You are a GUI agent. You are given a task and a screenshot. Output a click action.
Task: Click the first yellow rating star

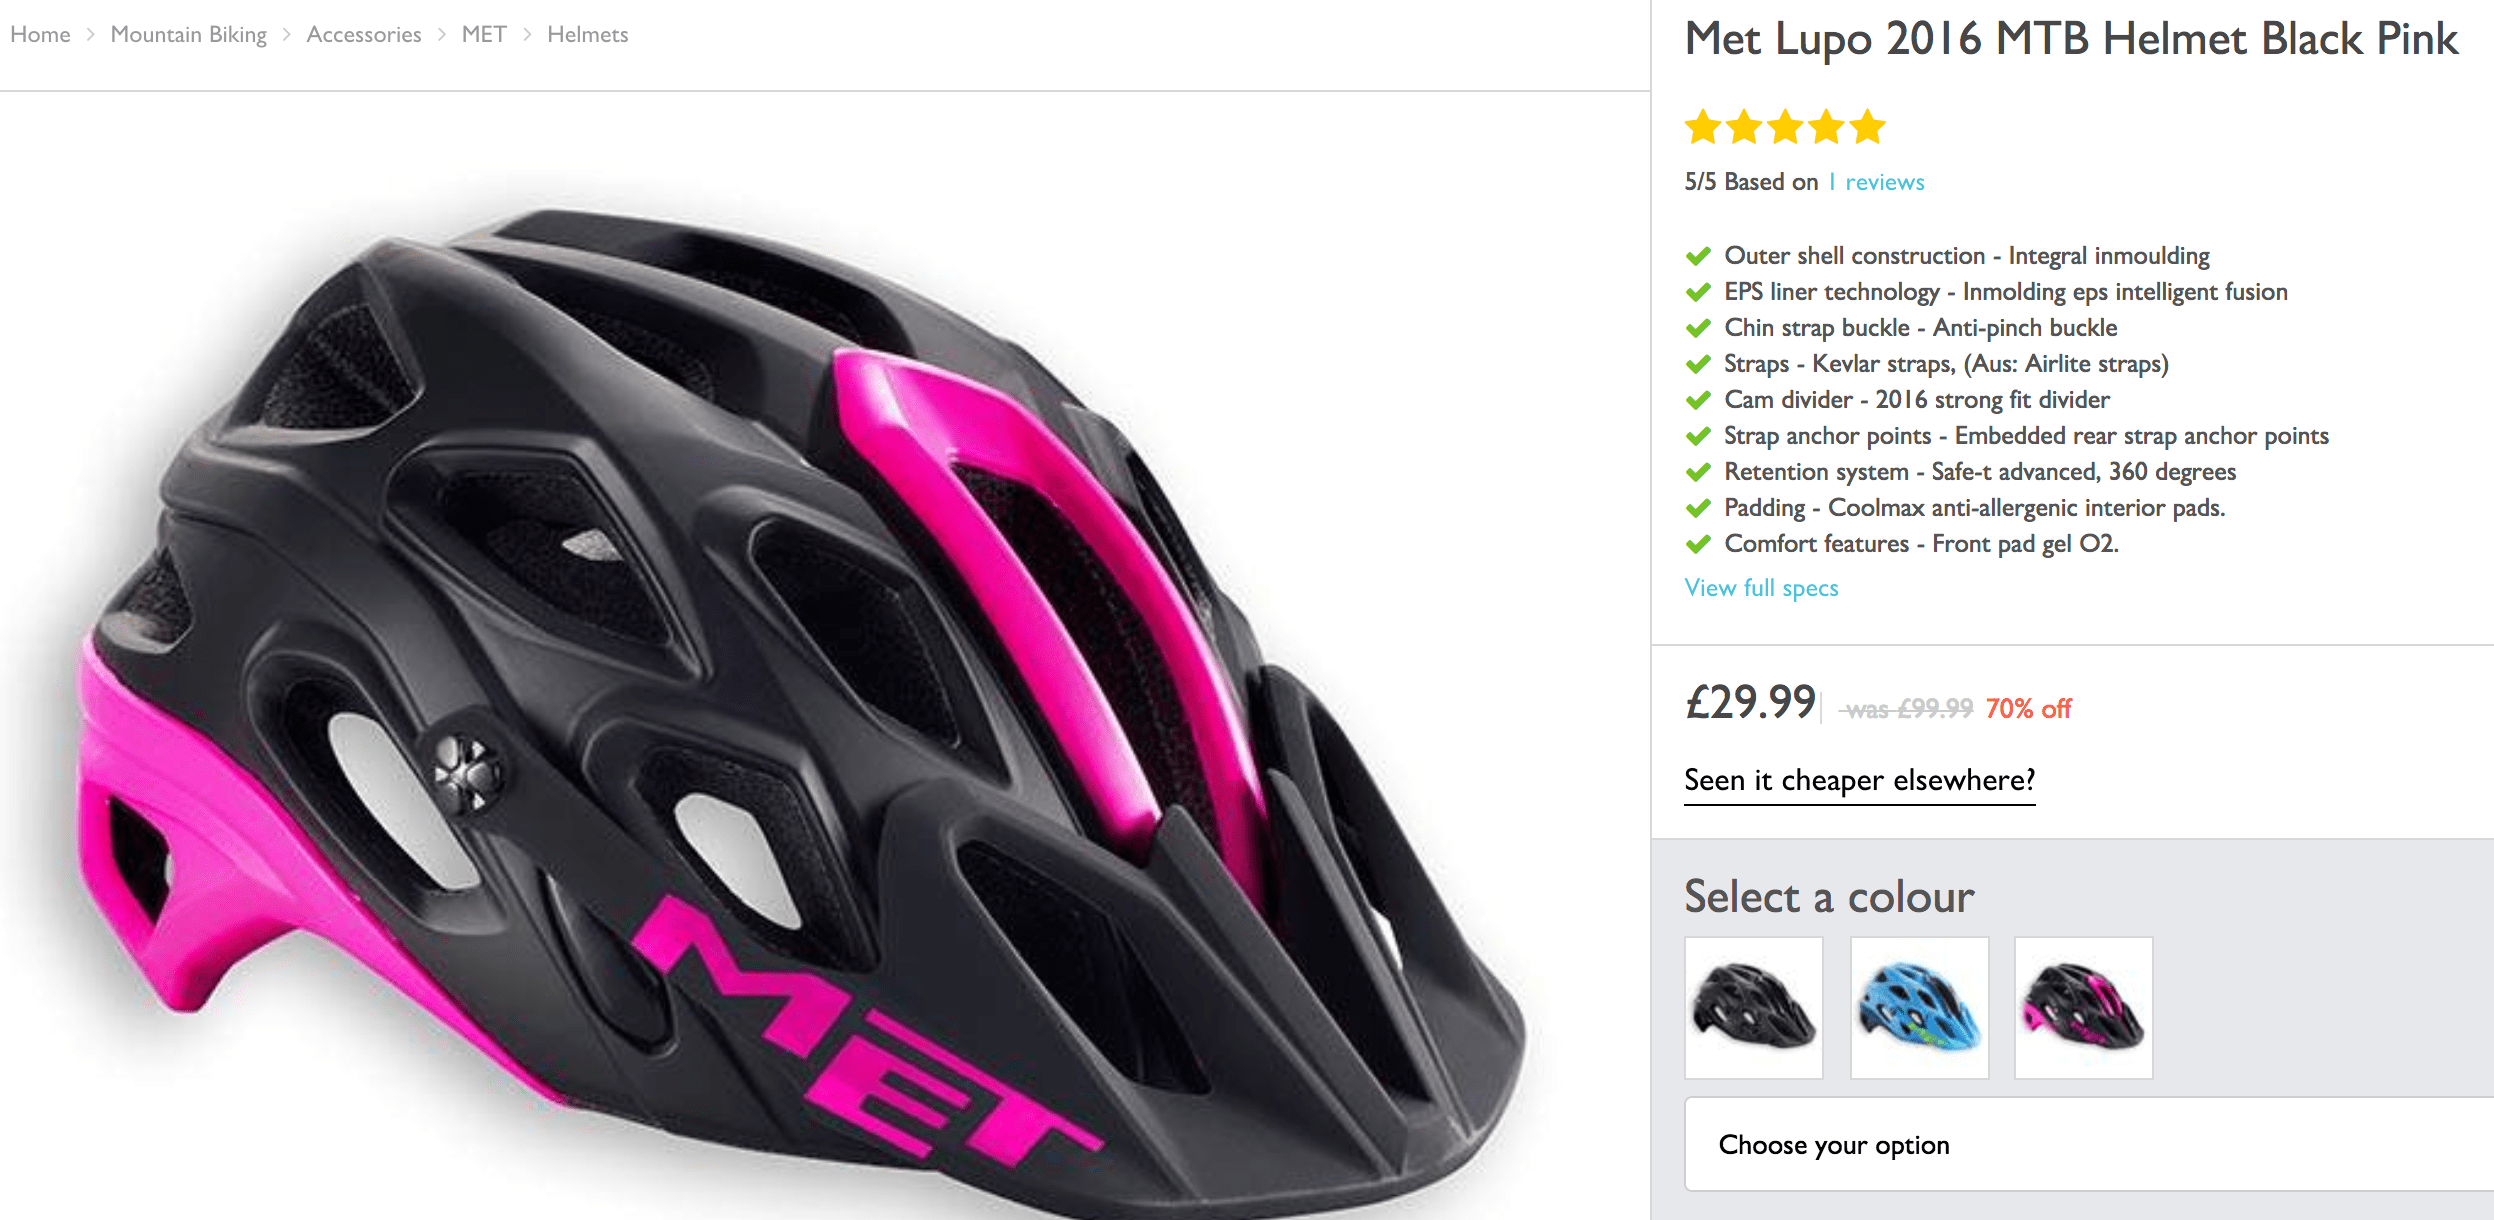point(1702,128)
